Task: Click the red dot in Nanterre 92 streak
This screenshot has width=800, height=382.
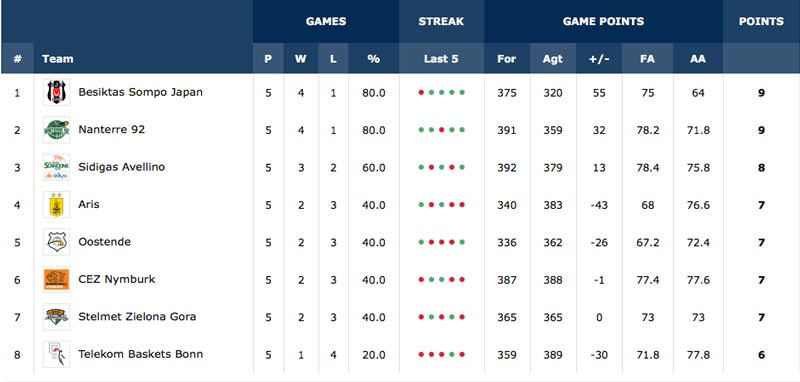Action: (441, 130)
